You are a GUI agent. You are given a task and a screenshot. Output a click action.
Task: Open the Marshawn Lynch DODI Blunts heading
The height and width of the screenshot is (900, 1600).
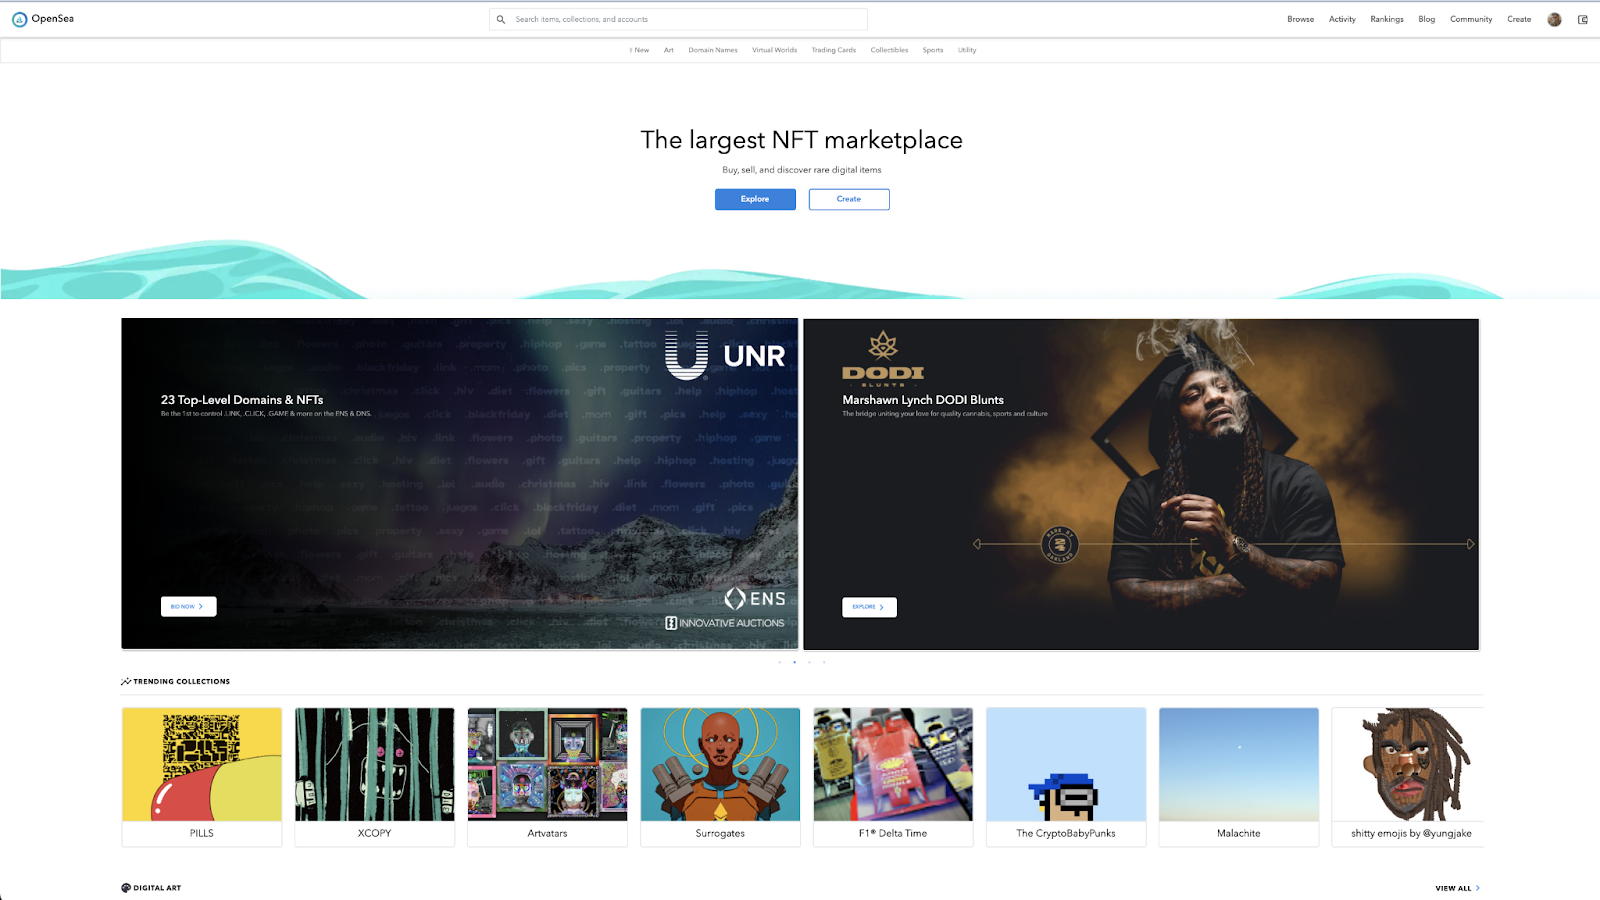point(923,400)
